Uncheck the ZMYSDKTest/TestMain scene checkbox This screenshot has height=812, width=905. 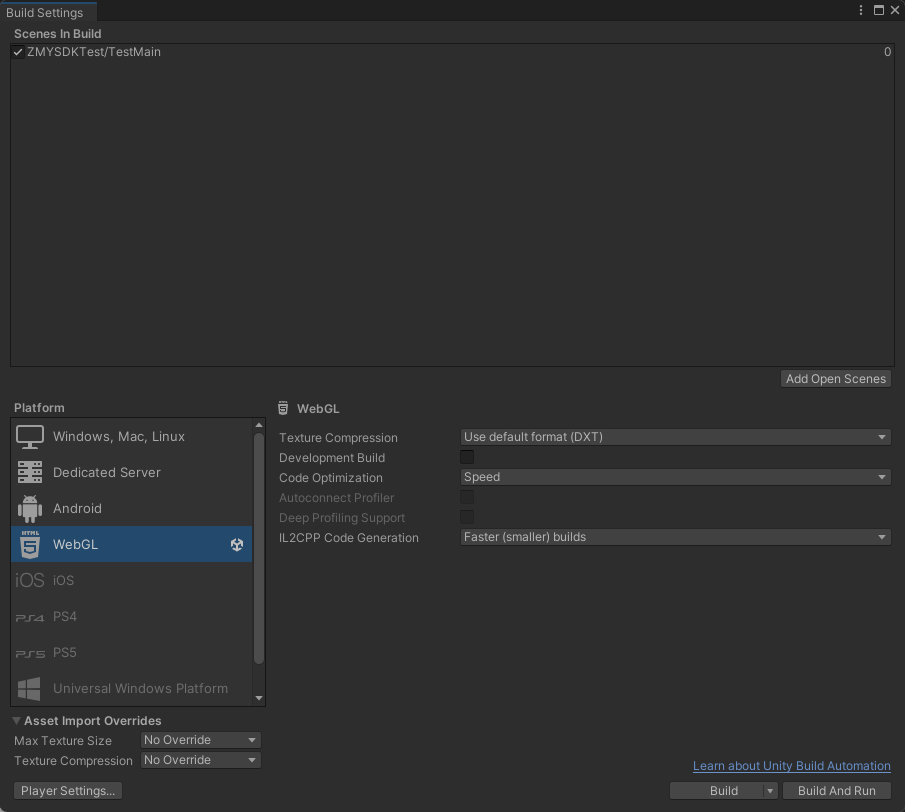18,52
